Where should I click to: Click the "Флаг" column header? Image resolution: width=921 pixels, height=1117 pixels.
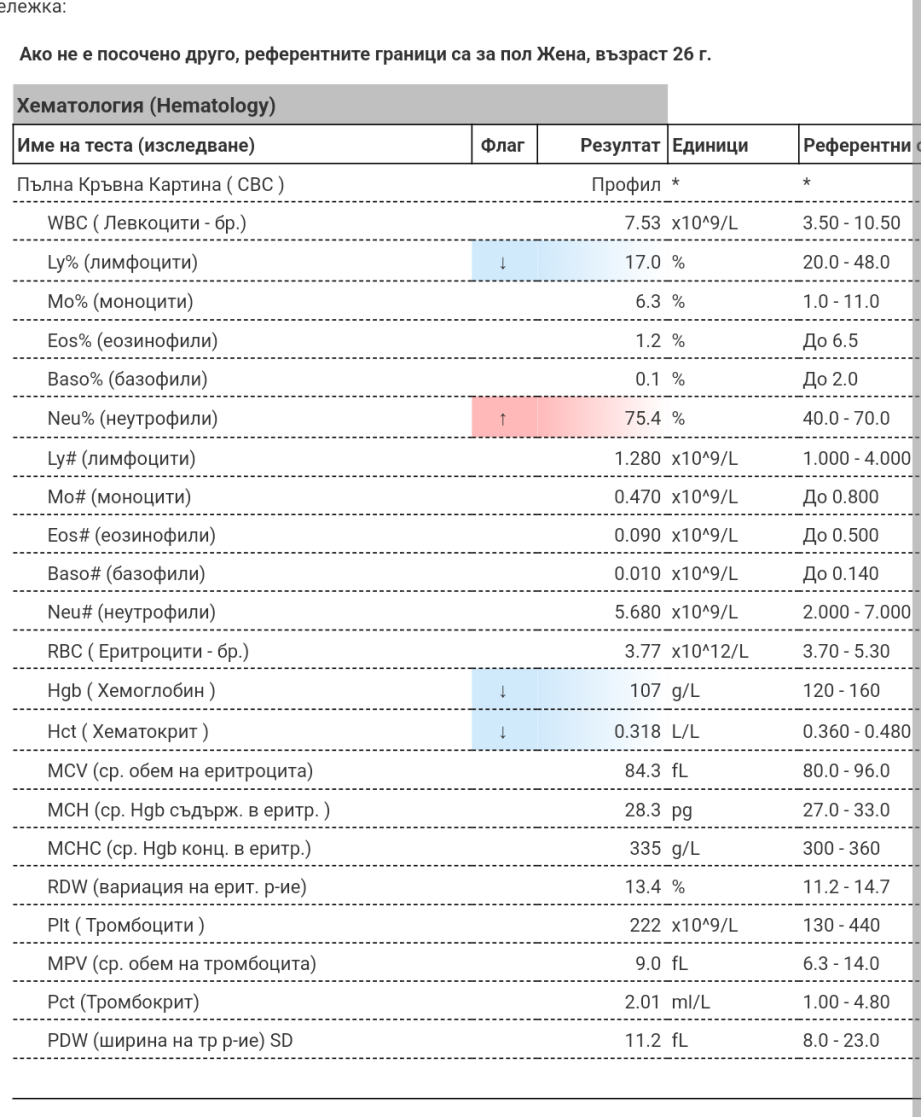click(503, 146)
